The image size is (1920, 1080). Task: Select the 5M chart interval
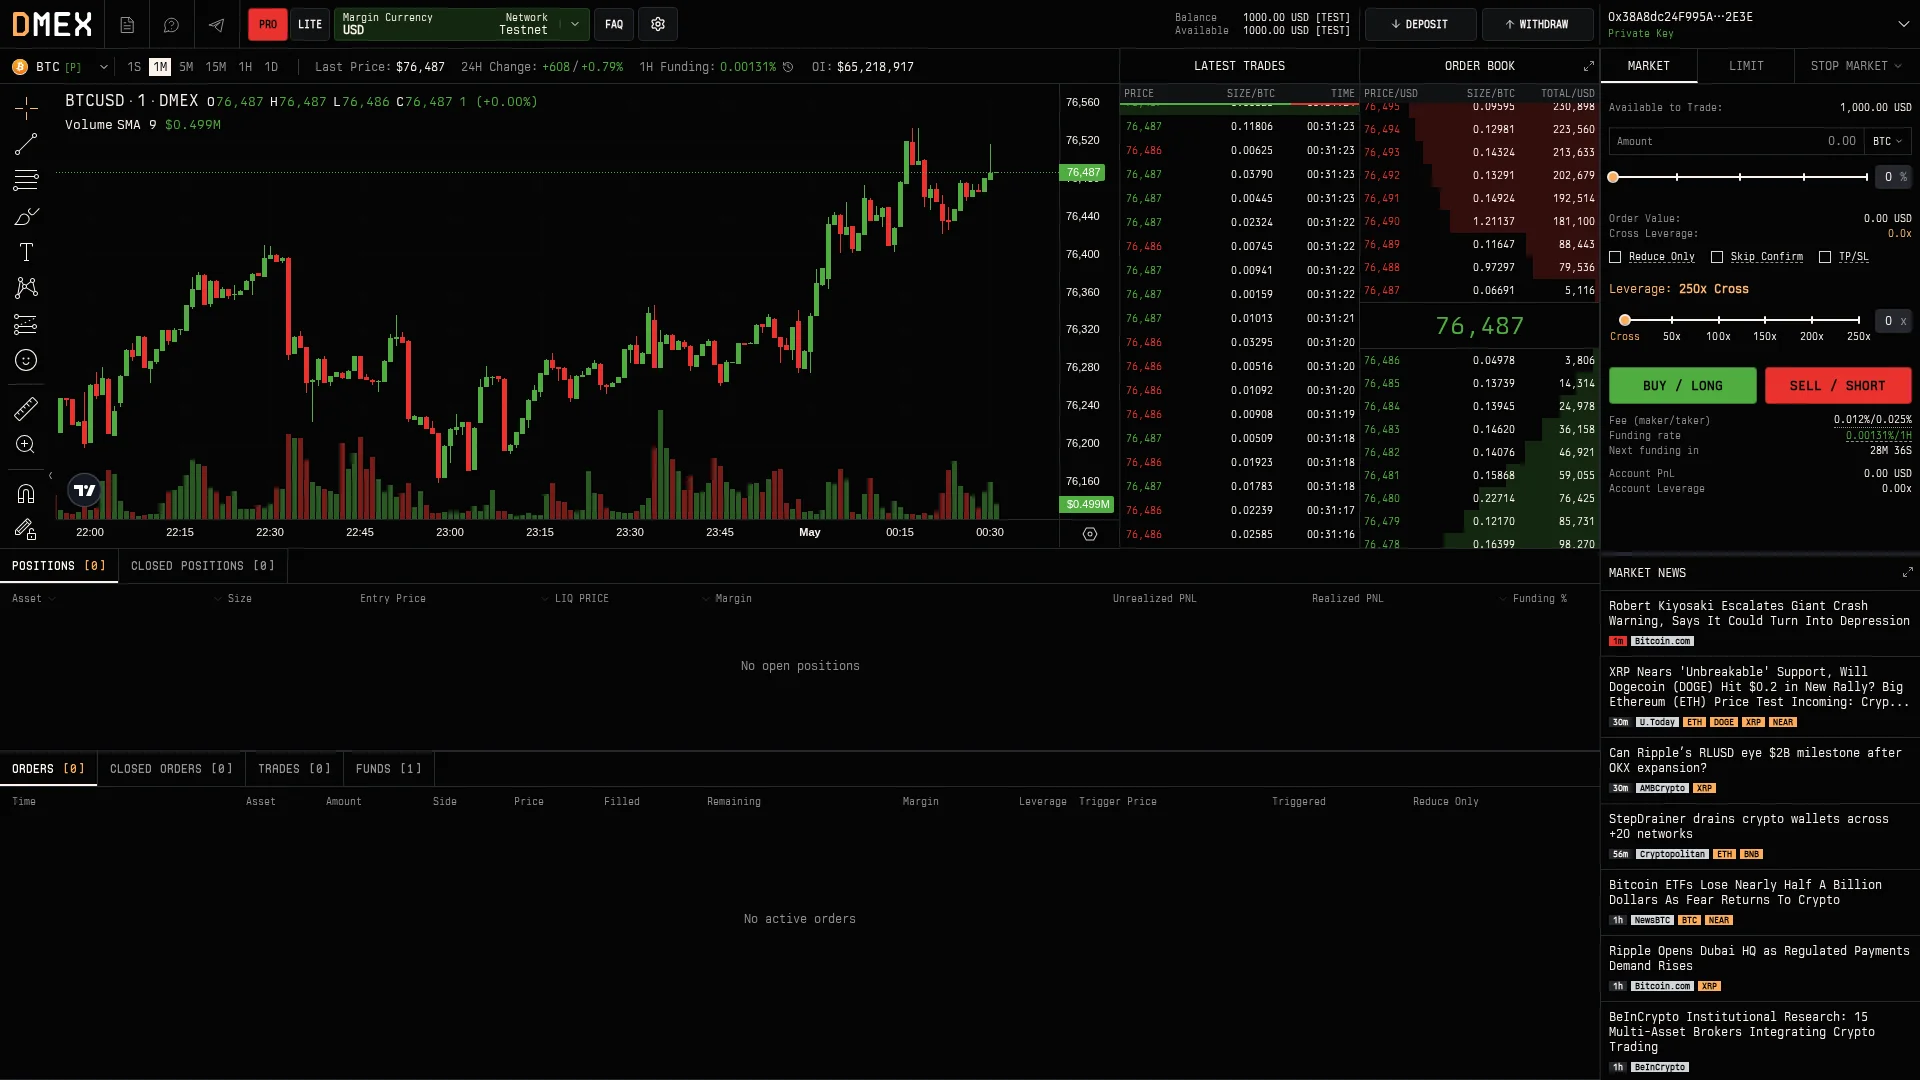(186, 67)
